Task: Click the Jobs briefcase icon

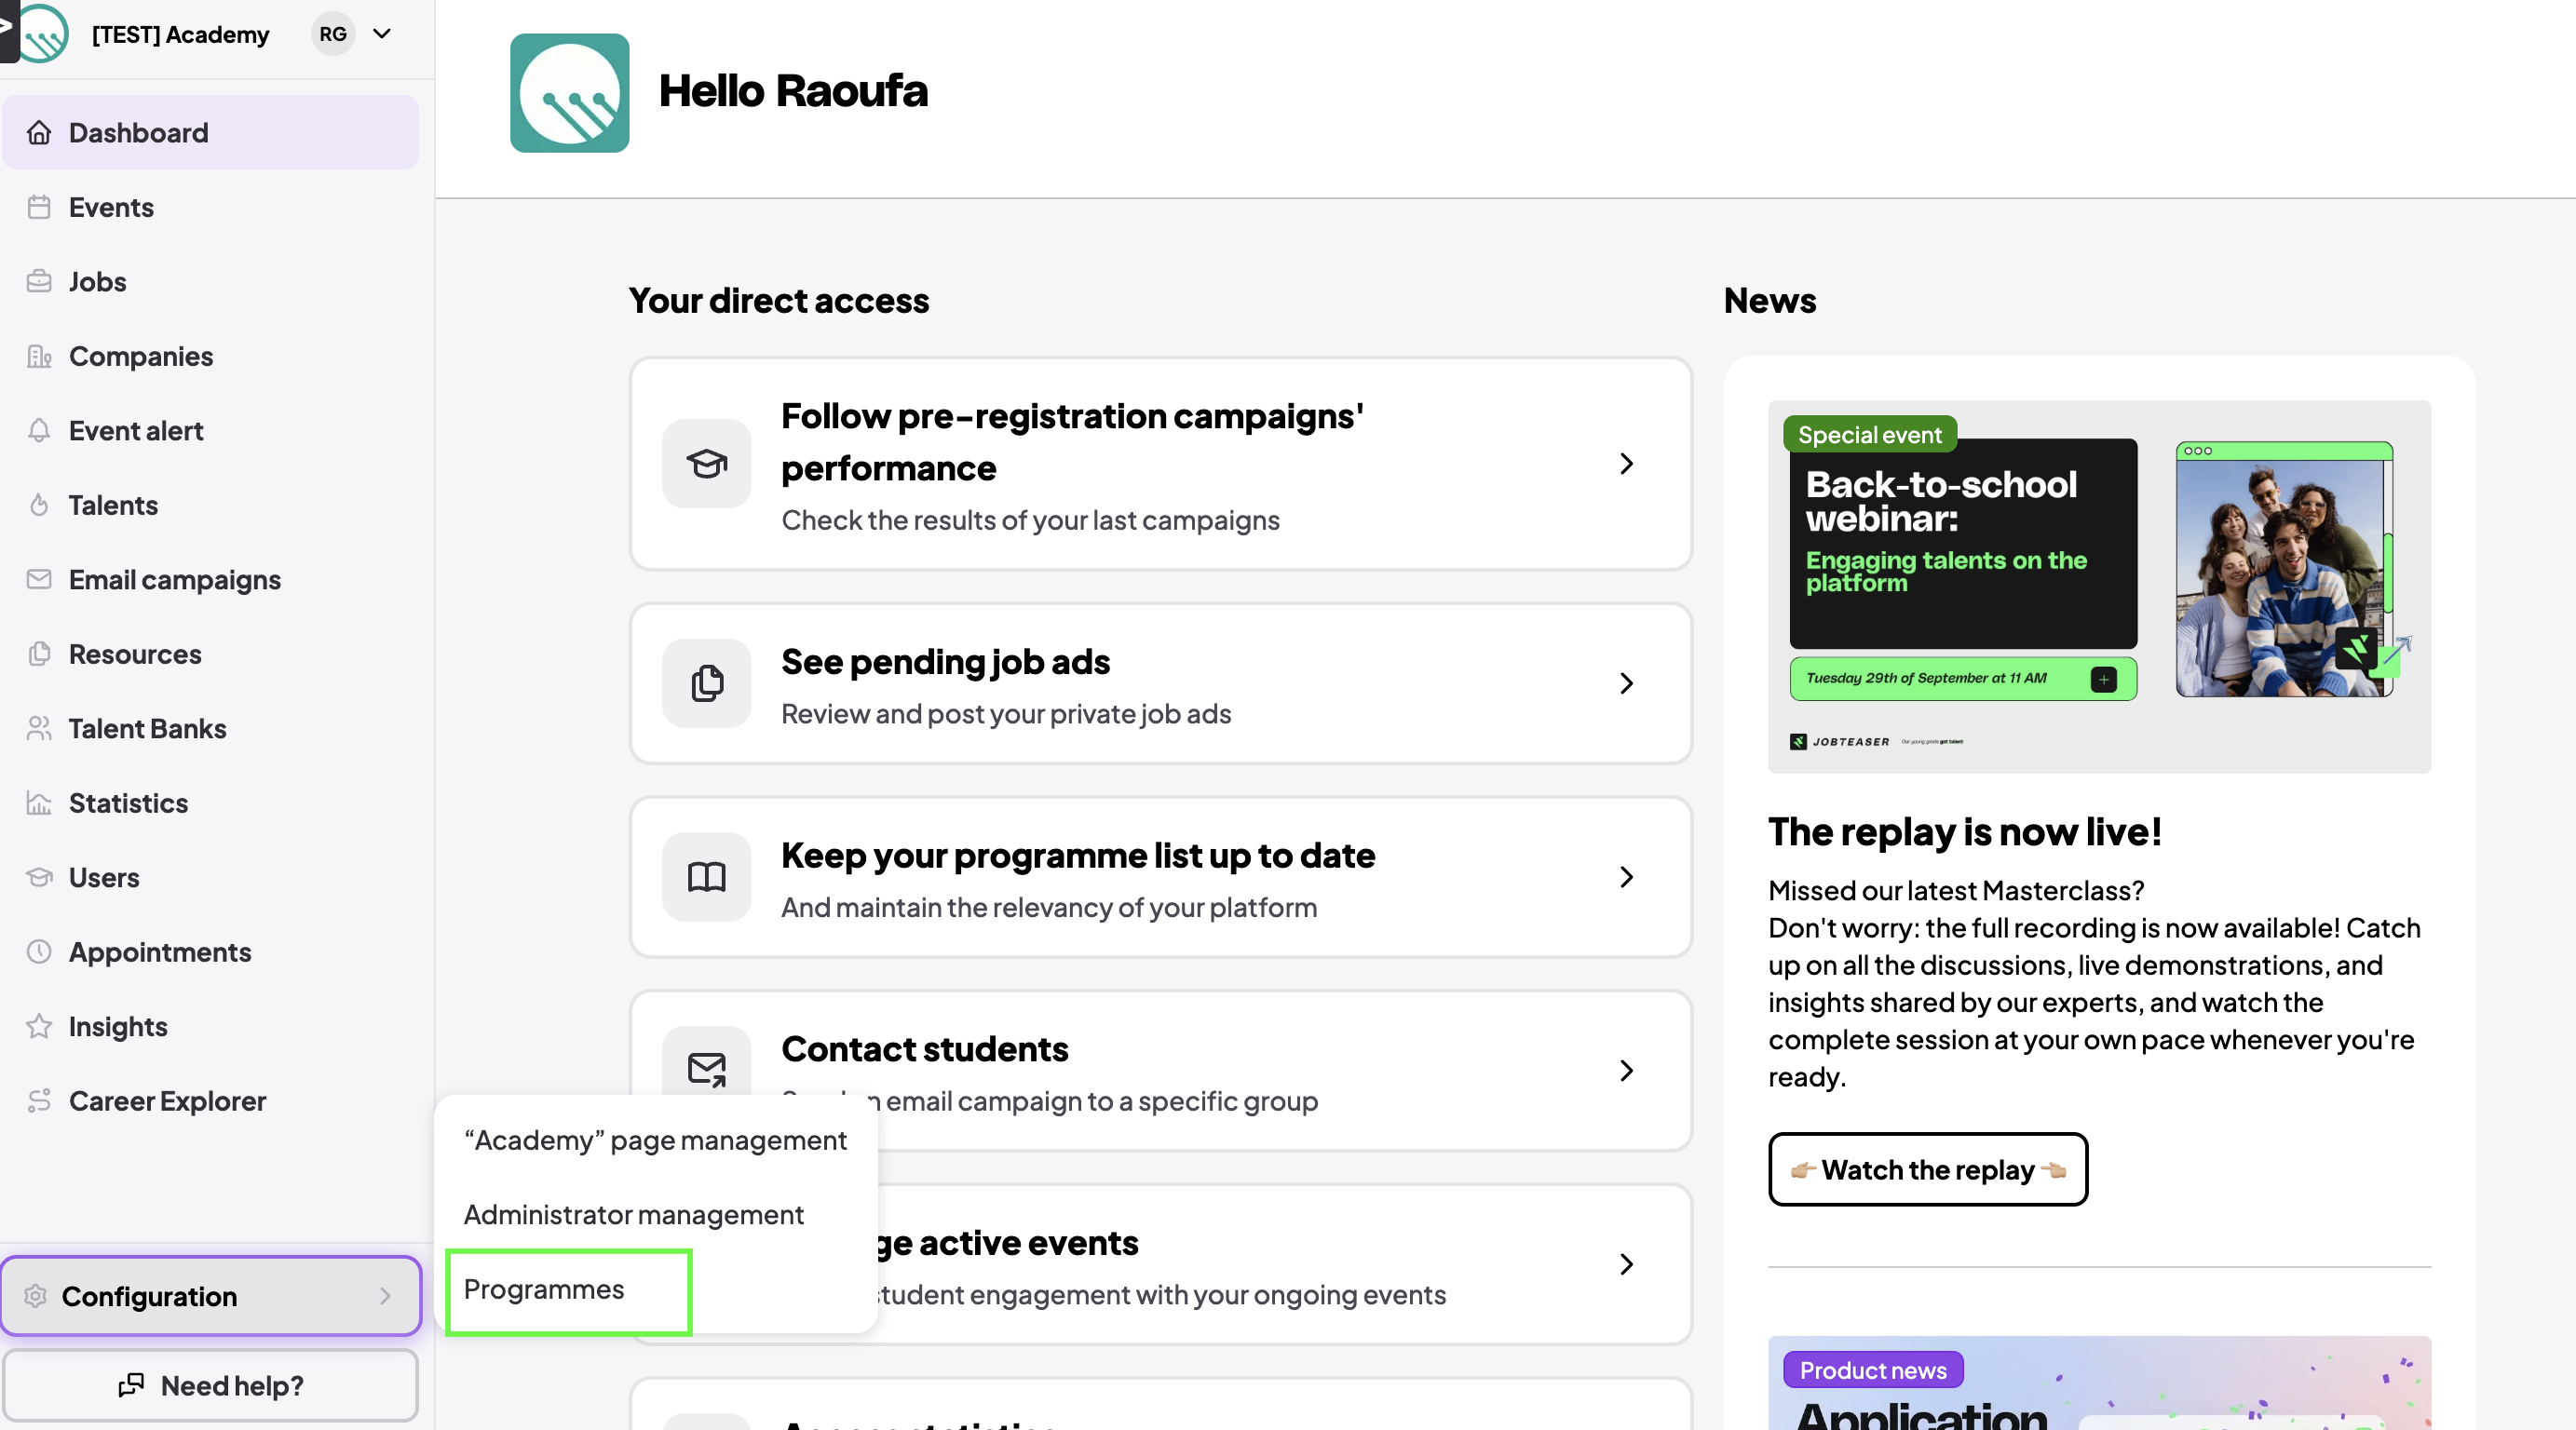Action: pos(39,281)
